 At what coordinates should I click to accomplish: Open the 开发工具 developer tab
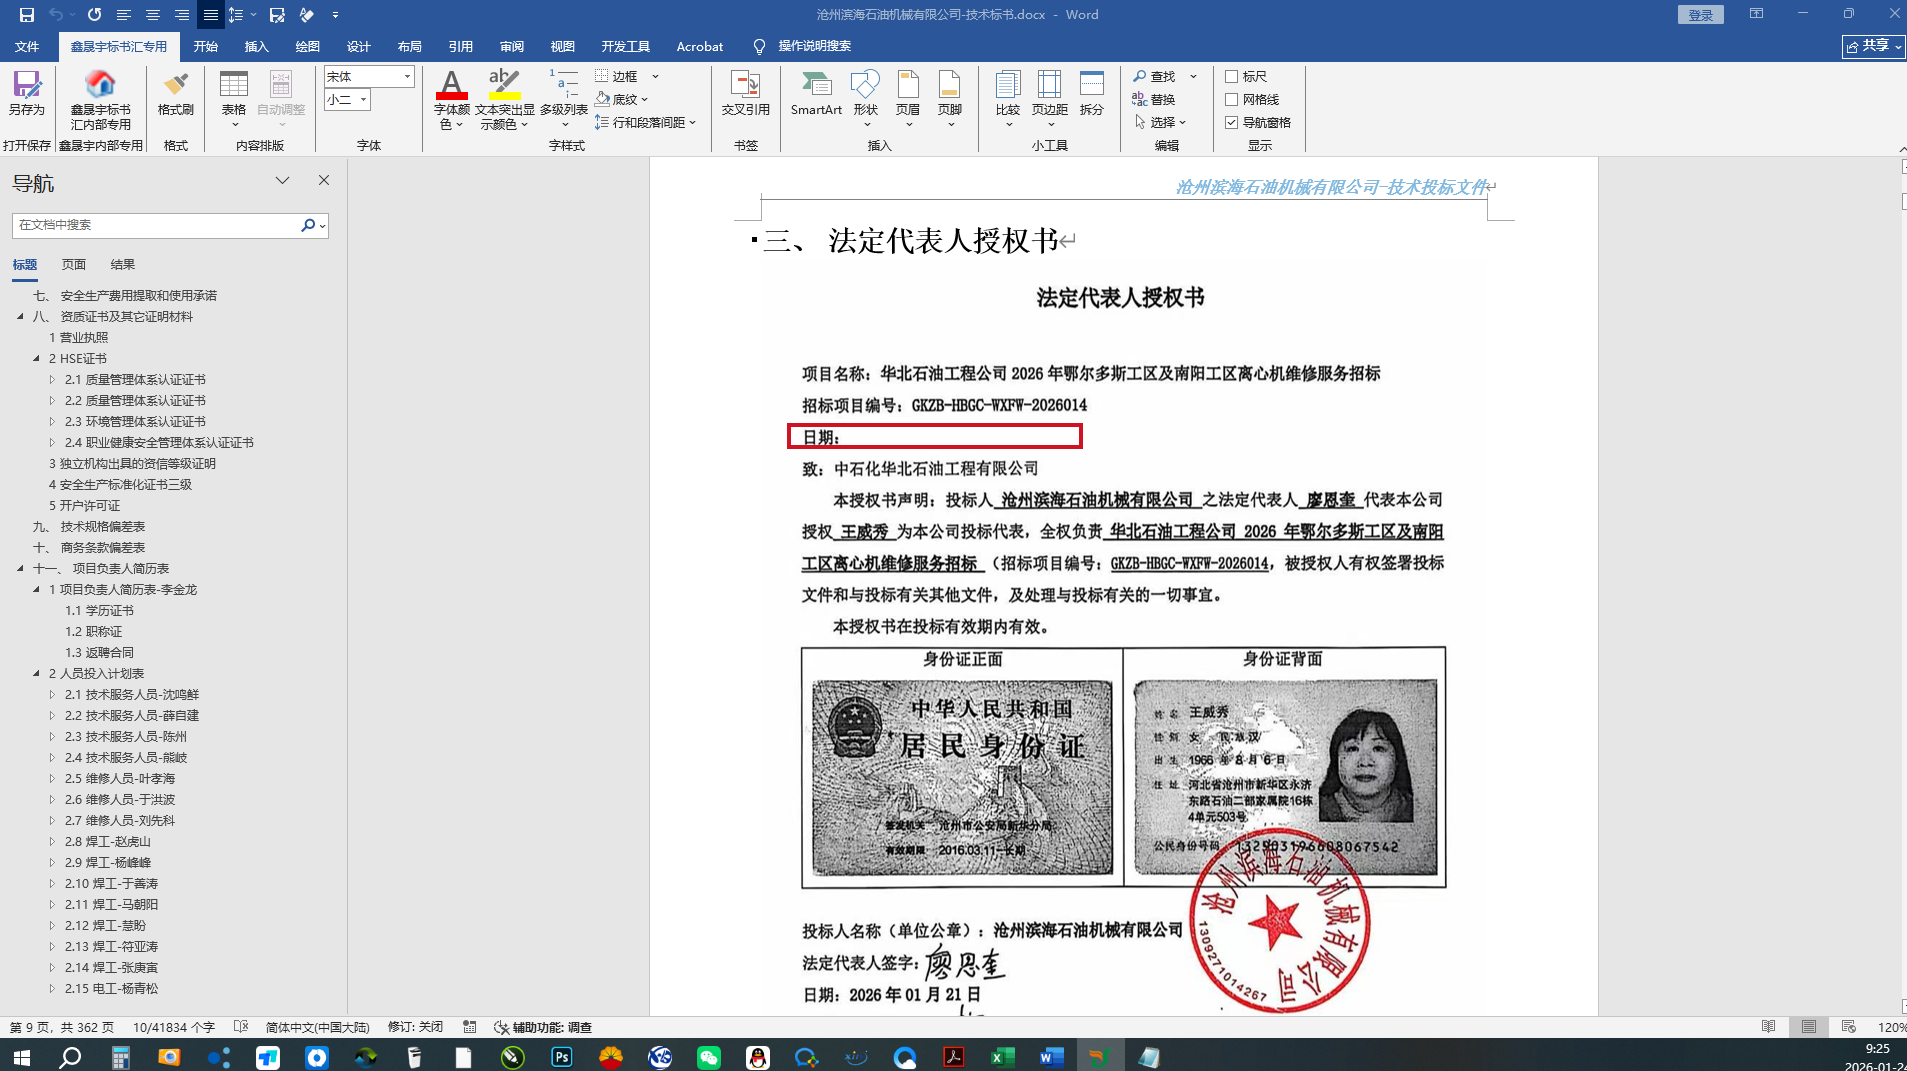626,46
